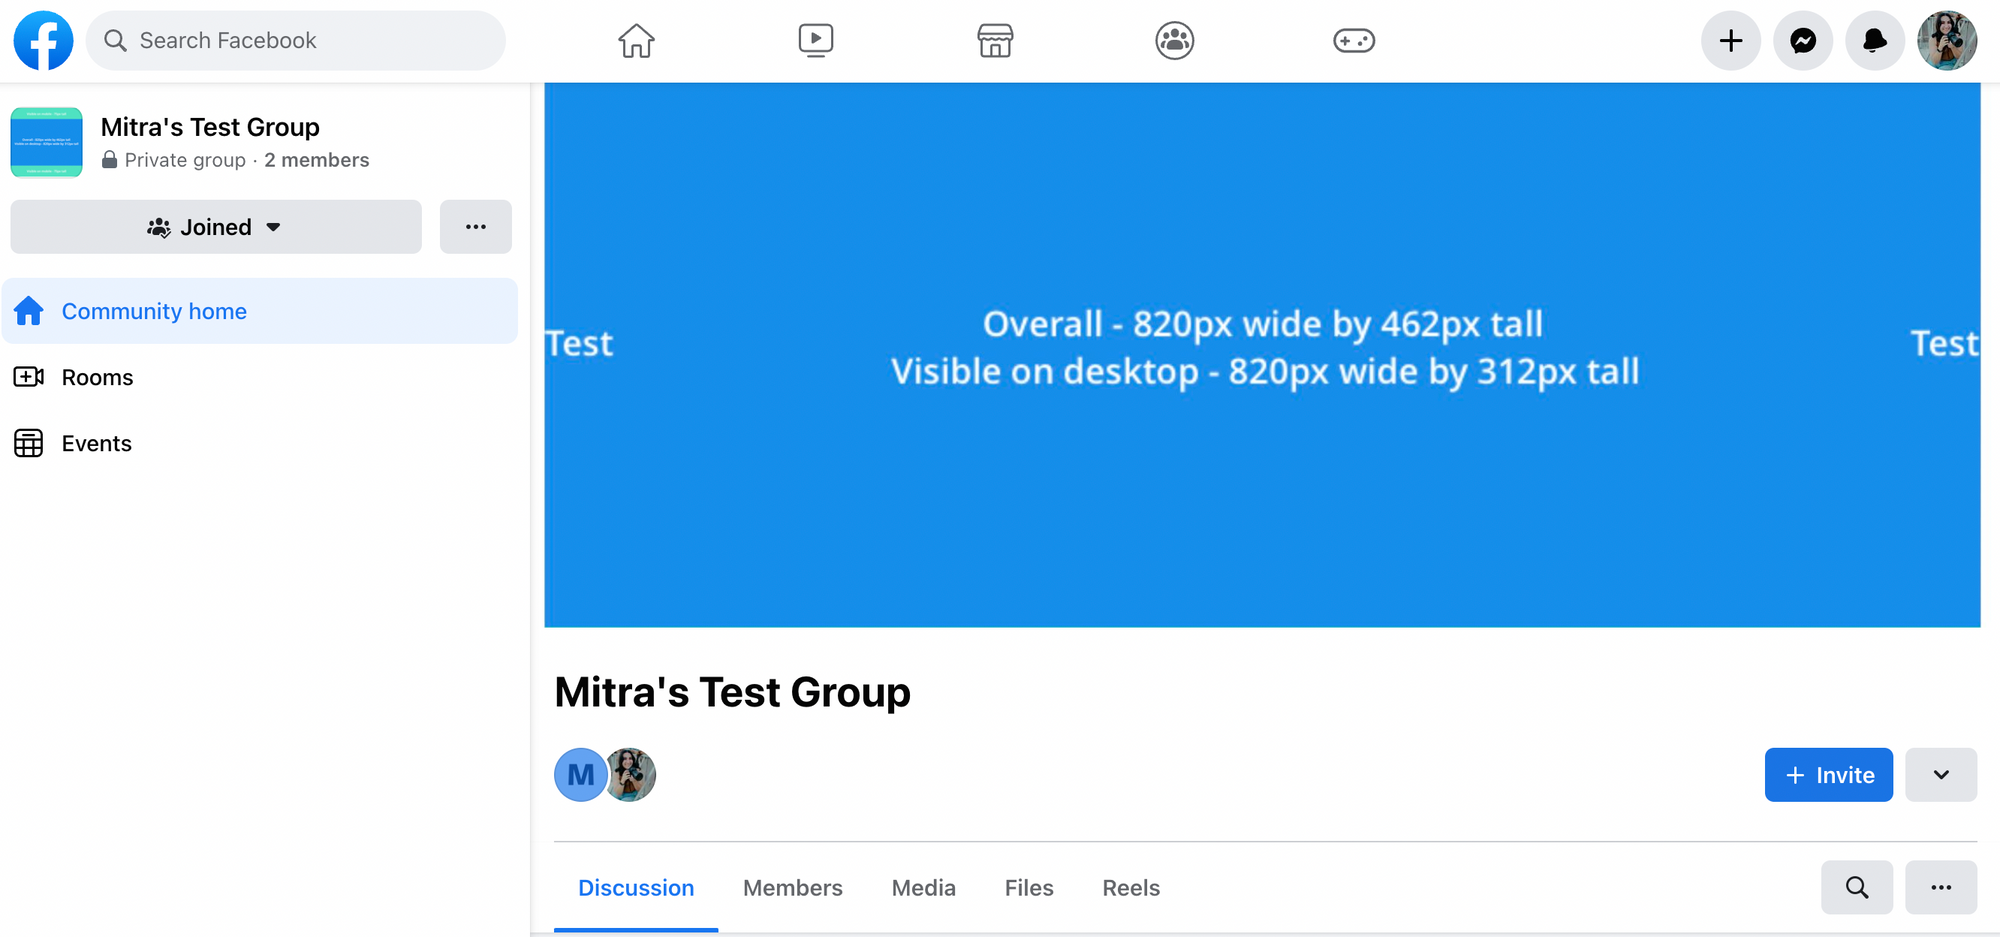Search within the group using magnifier button
The image size is (2000, 937).
click(x=1857, y=887)
